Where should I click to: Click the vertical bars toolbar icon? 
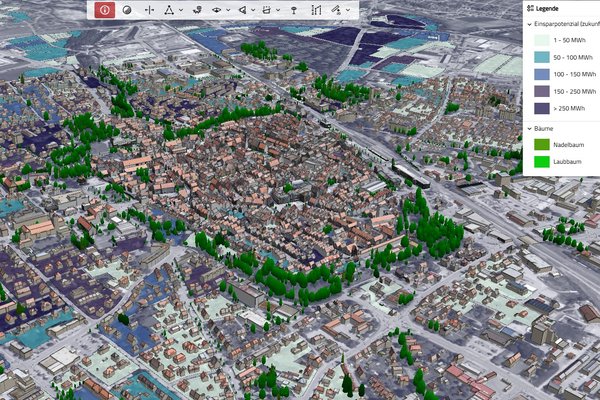[316, 9]
